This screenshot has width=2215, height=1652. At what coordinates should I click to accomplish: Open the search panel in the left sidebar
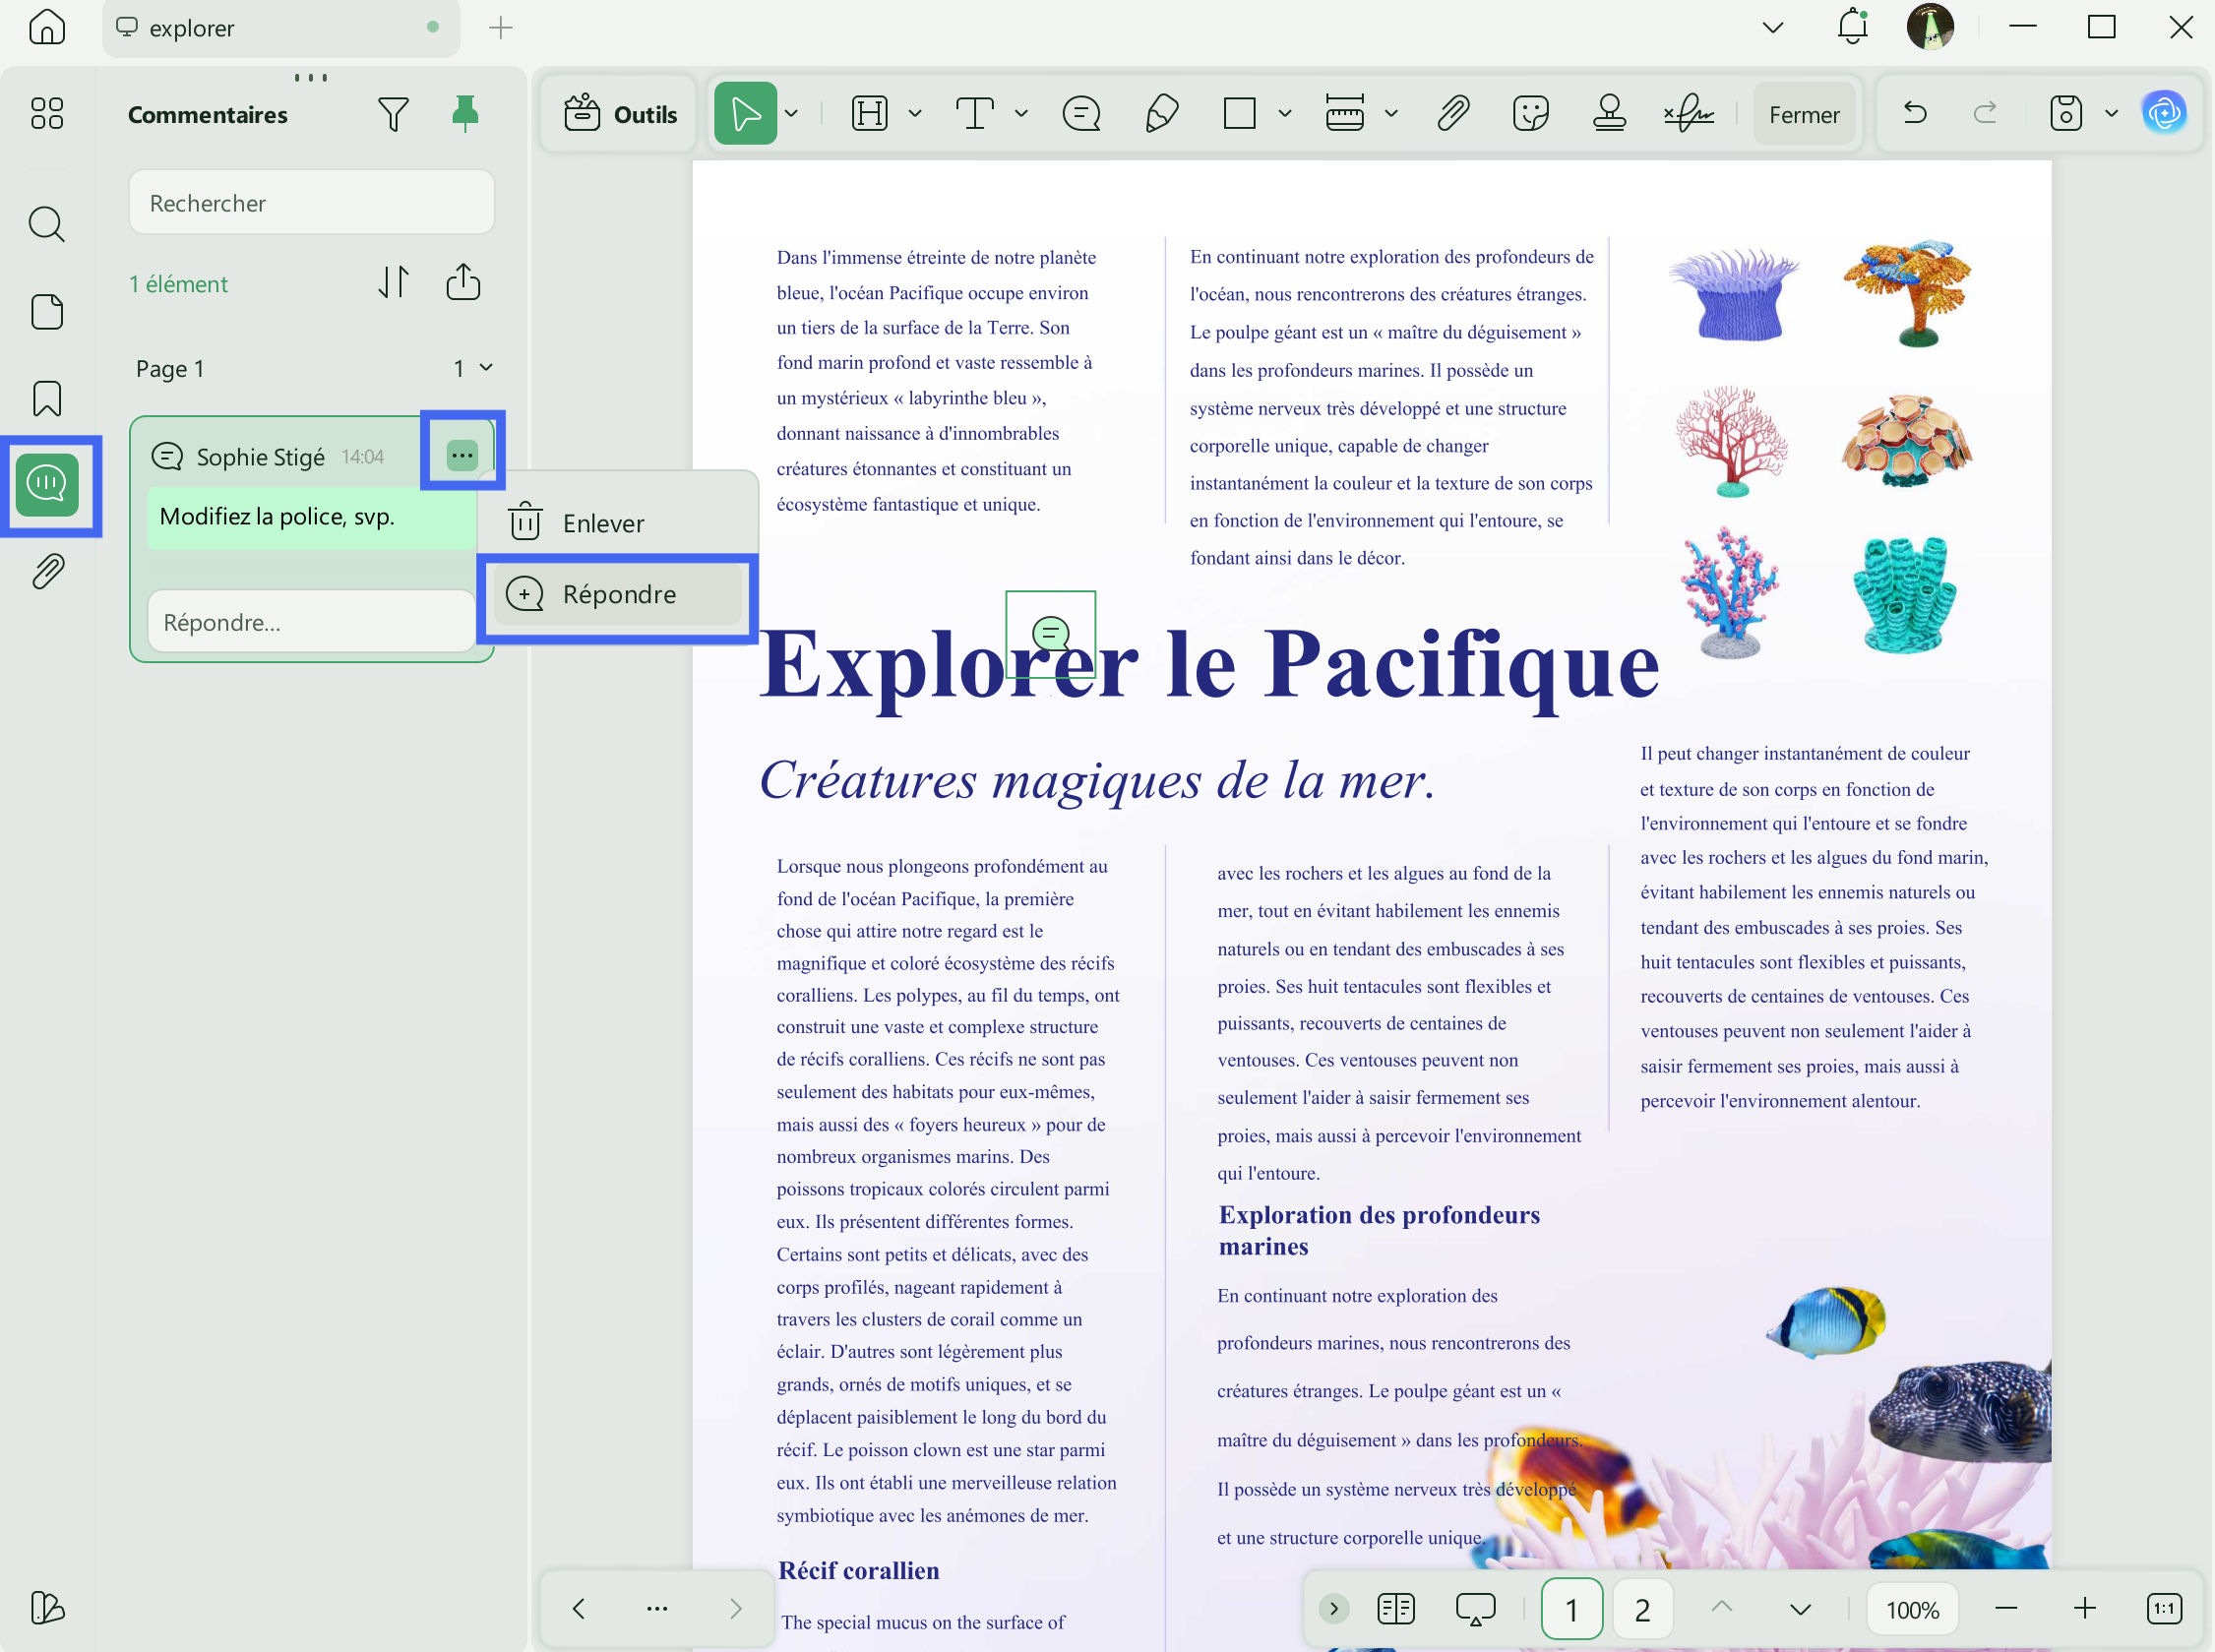46,224
